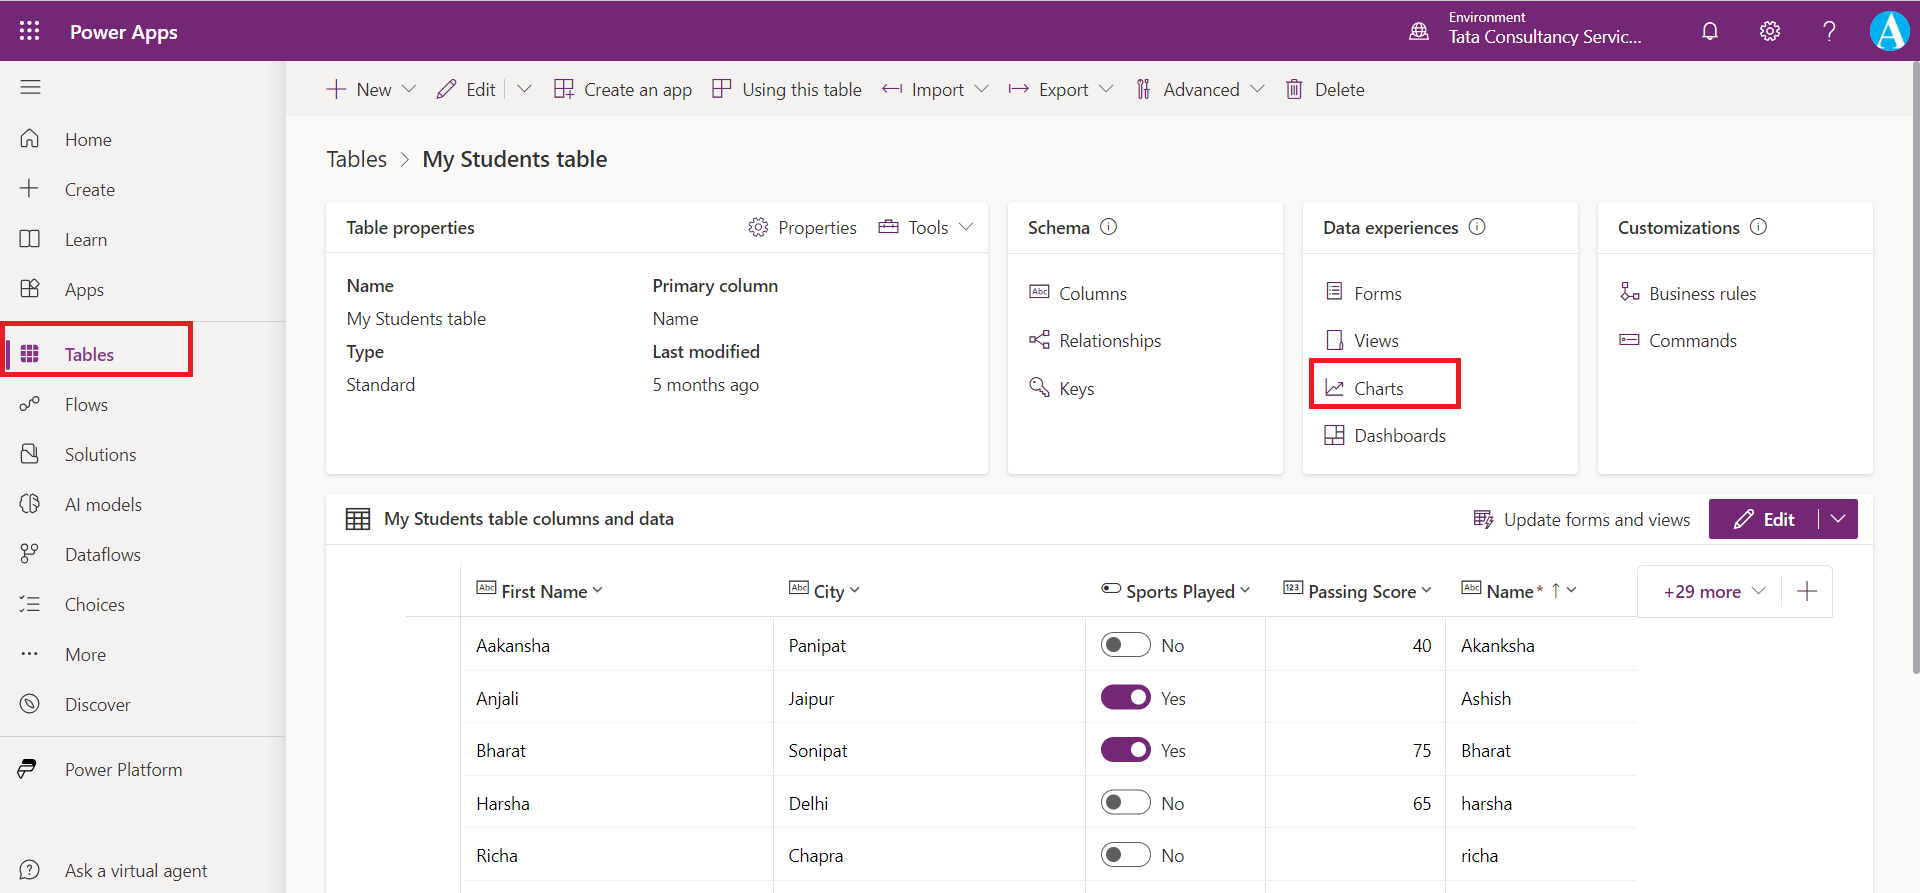Open the Tools dropdown in Table properties
The width and height of the screenshot is (1920, 893).
[x=926, y=227]
